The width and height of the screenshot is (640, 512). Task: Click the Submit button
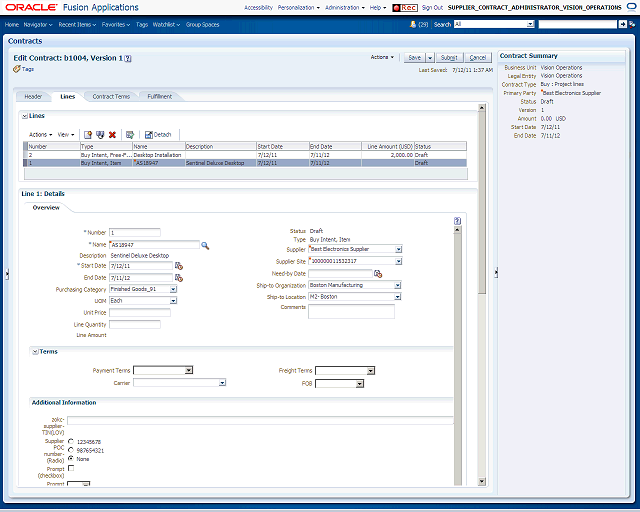tap(449, 58)
